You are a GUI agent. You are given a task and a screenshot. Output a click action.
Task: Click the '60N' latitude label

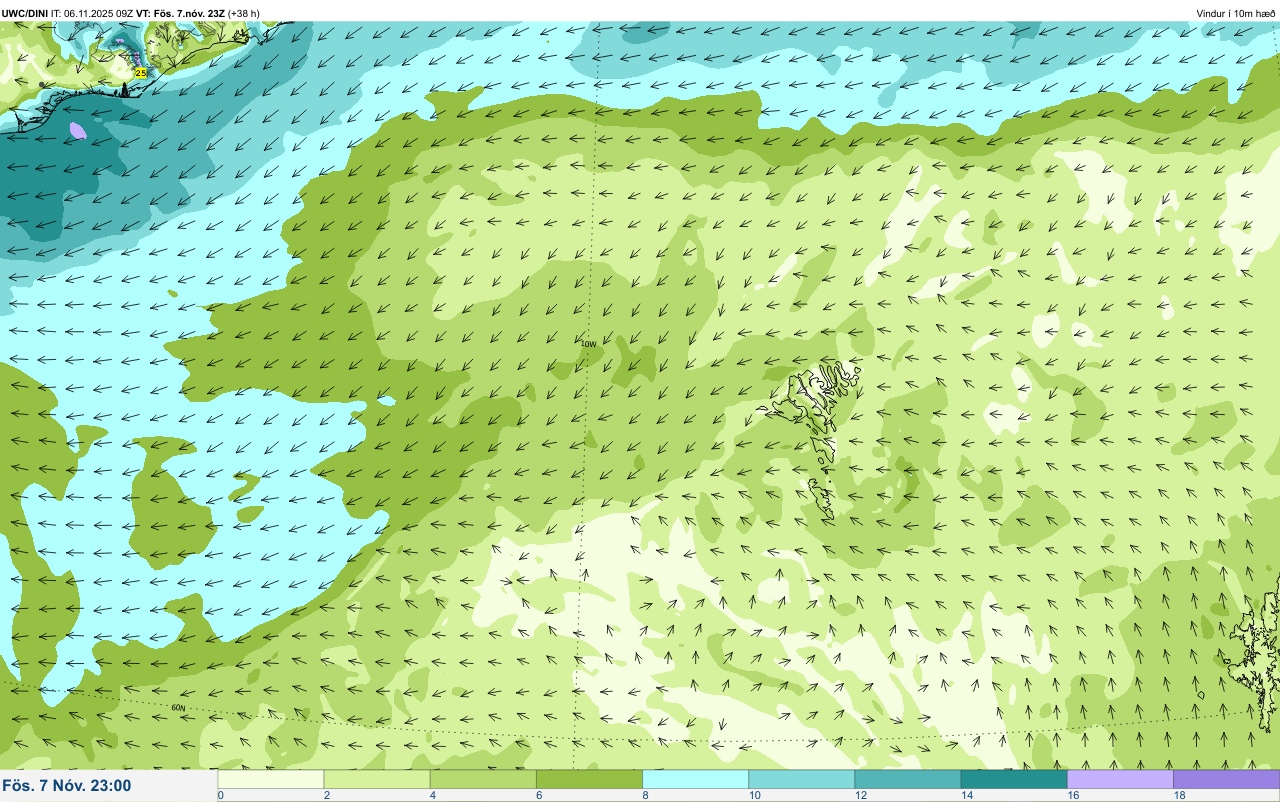178,708
